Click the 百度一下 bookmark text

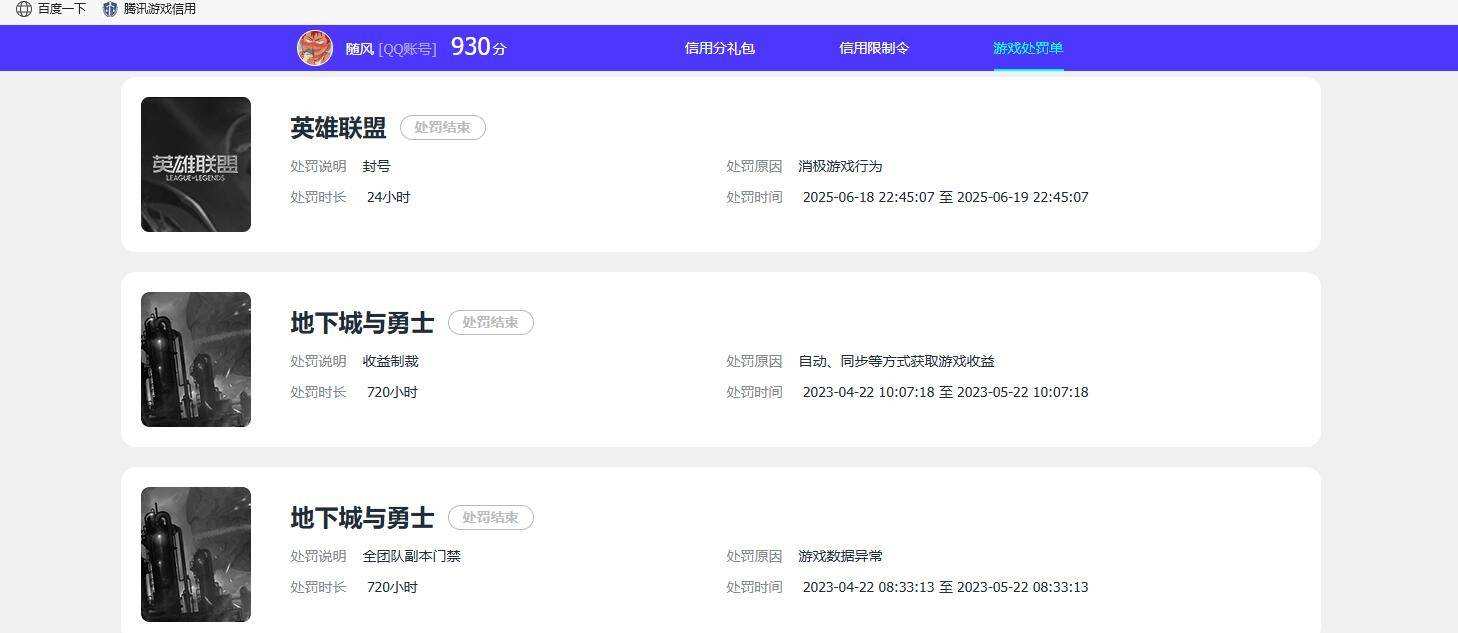(62, 9)
